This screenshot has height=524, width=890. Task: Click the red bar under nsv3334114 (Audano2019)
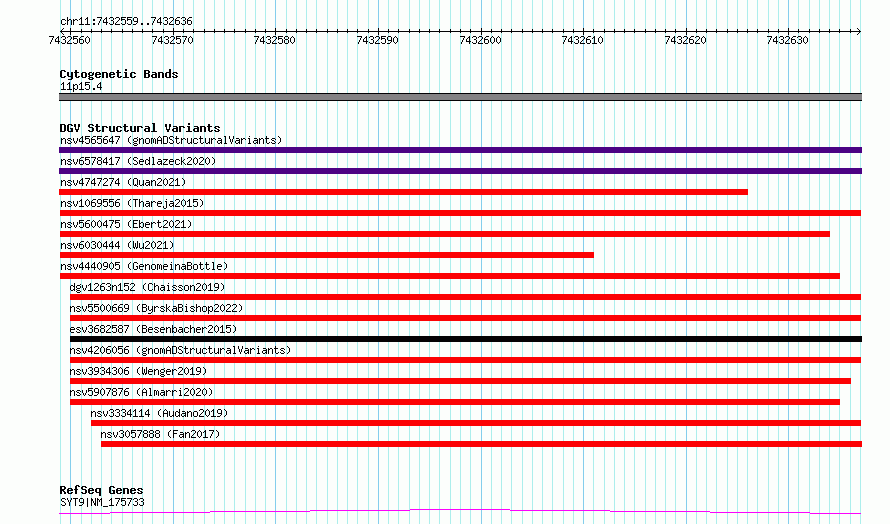coord(476,423)
